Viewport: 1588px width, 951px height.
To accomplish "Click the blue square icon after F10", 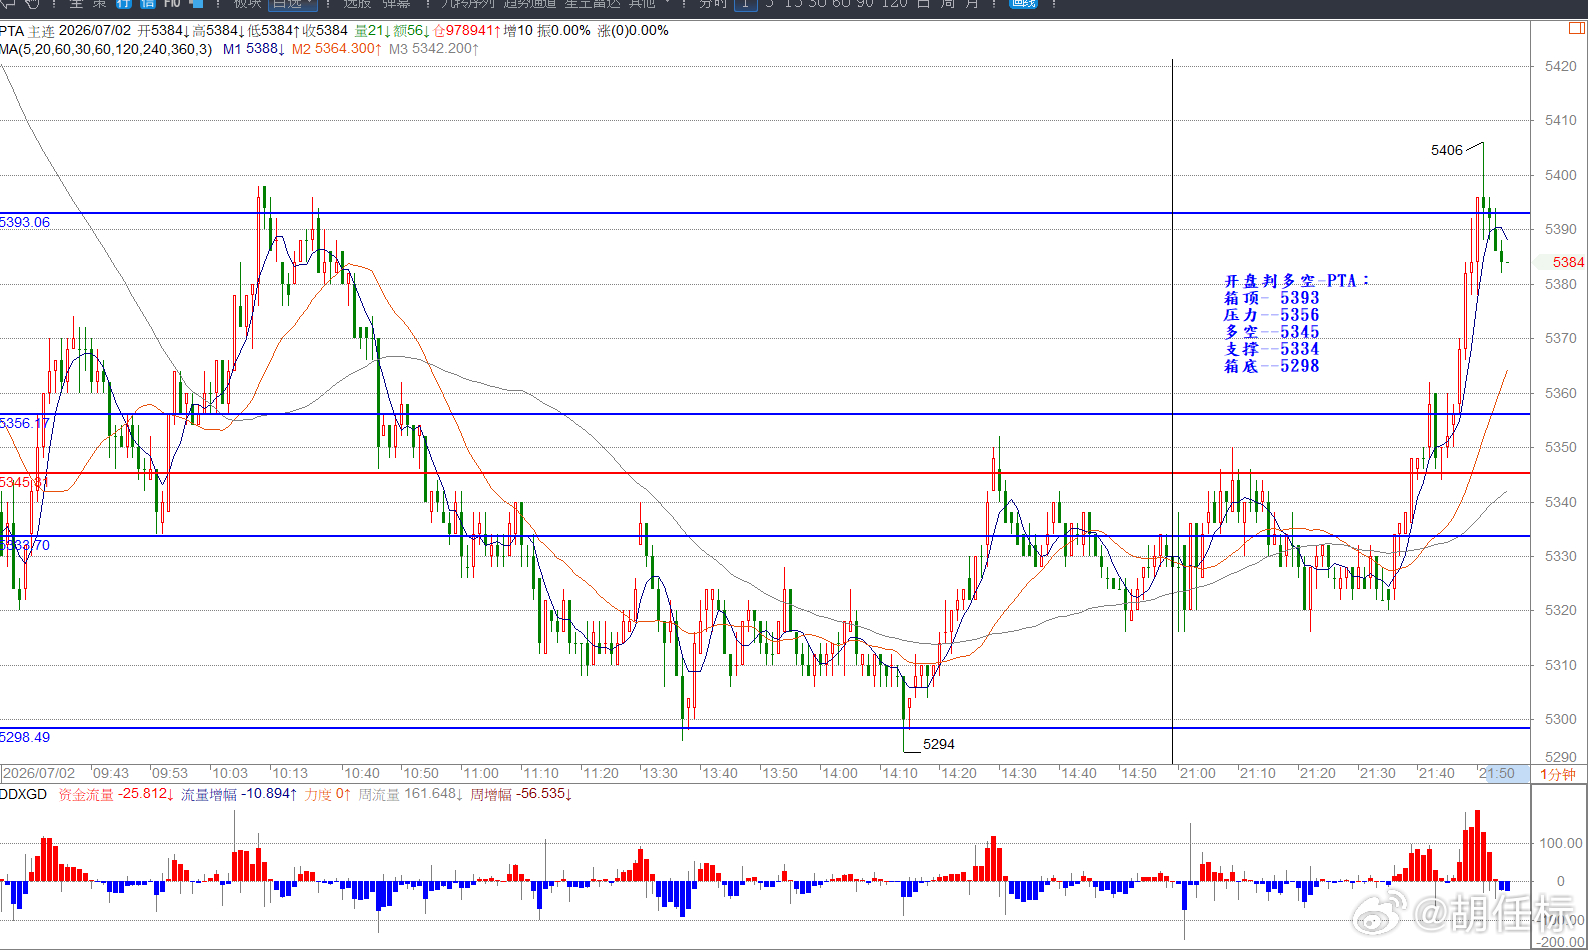I will coord(196,4).
